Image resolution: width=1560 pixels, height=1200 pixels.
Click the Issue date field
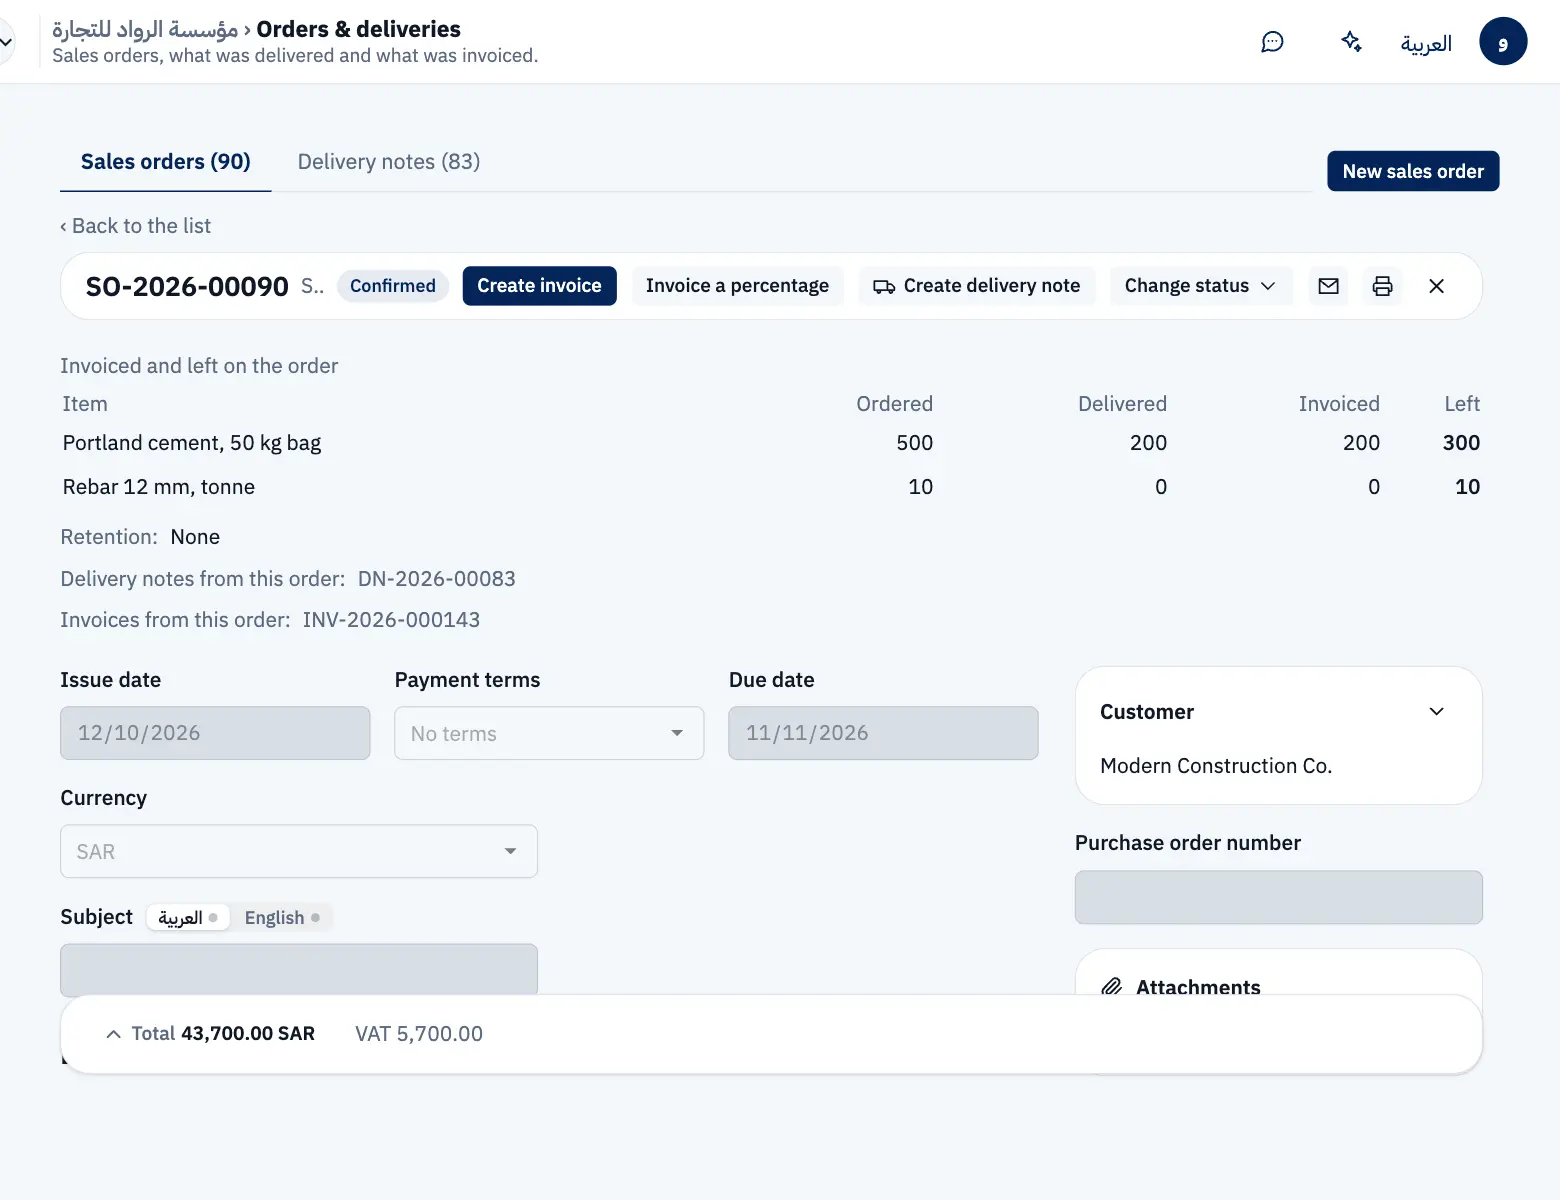point(215,733)
